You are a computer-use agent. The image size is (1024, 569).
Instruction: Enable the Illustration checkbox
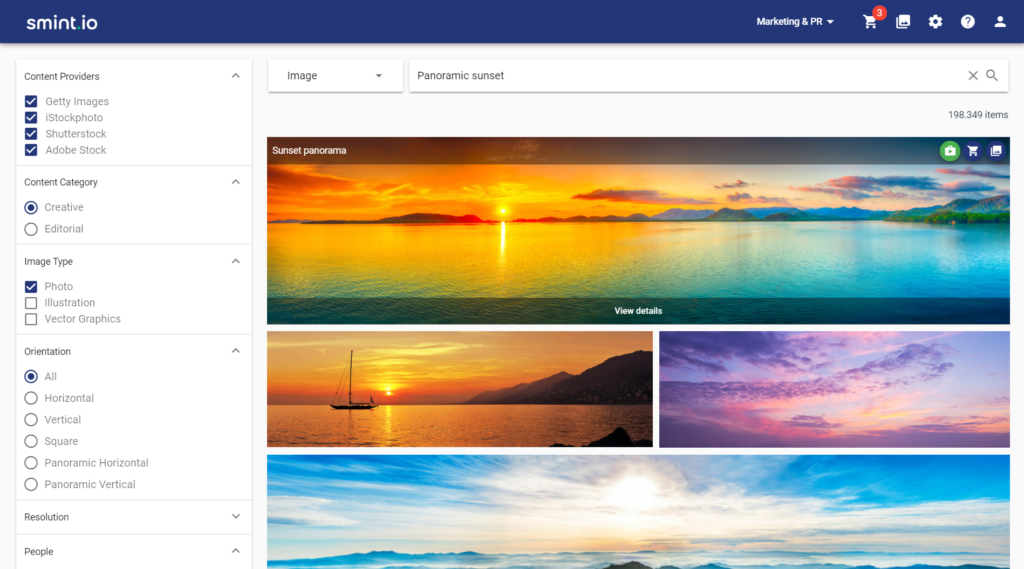pyautogui.click(x=31, y=303)
